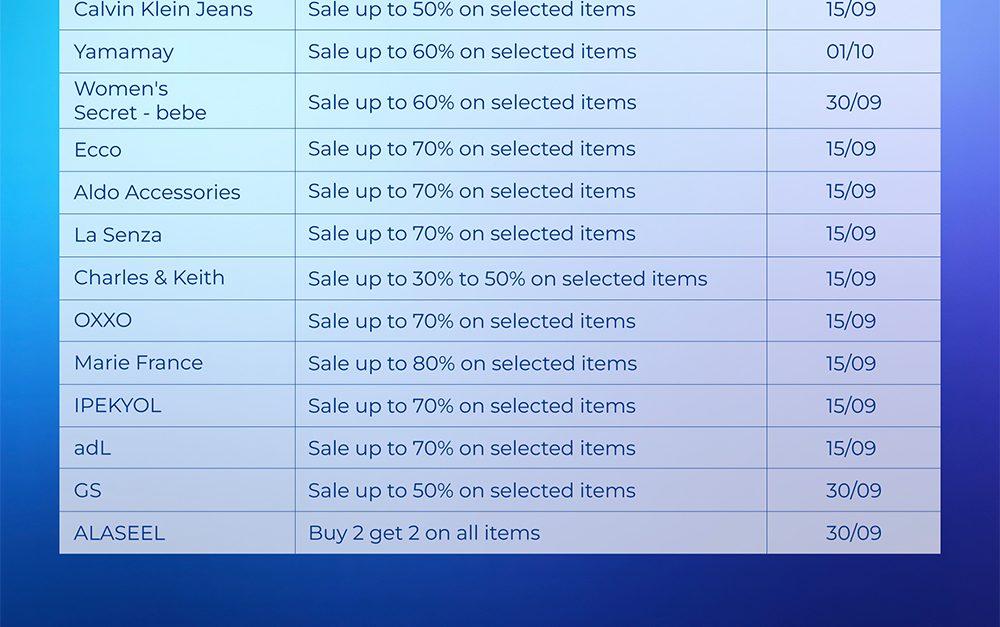Click the OXXO brand name

tap(103, 321)
